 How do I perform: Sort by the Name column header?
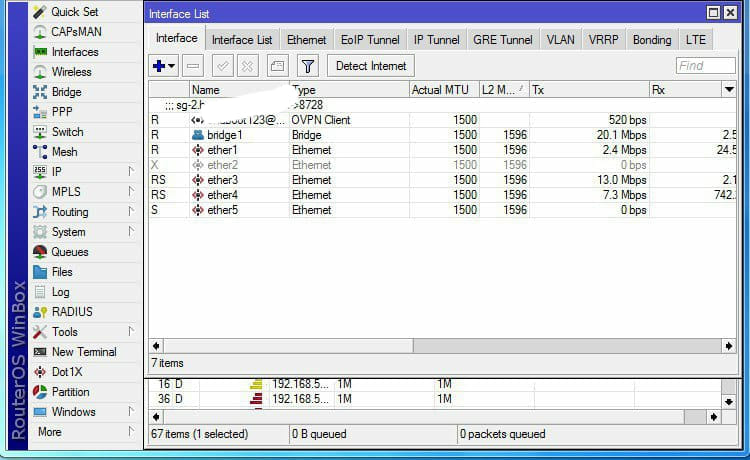coord(239,90)
